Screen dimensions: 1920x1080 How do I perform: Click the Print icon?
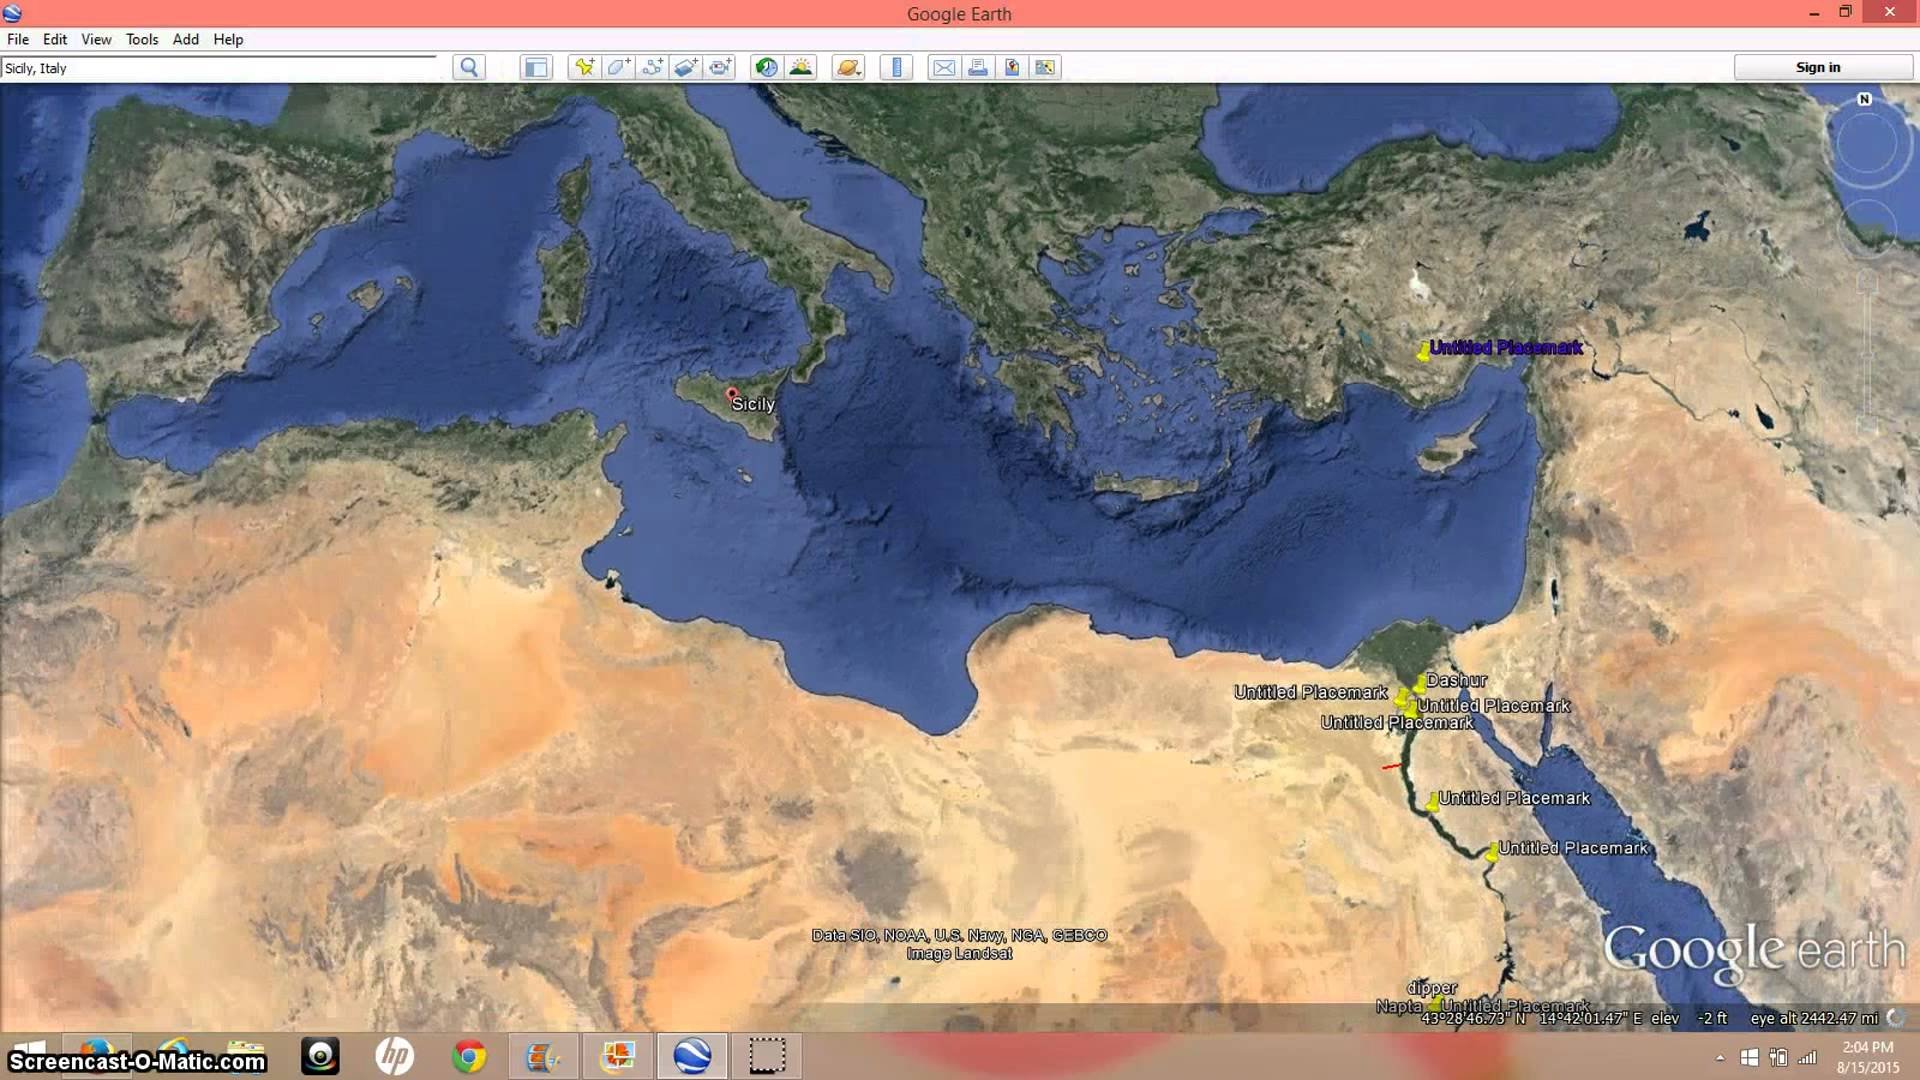coord(978,67)
